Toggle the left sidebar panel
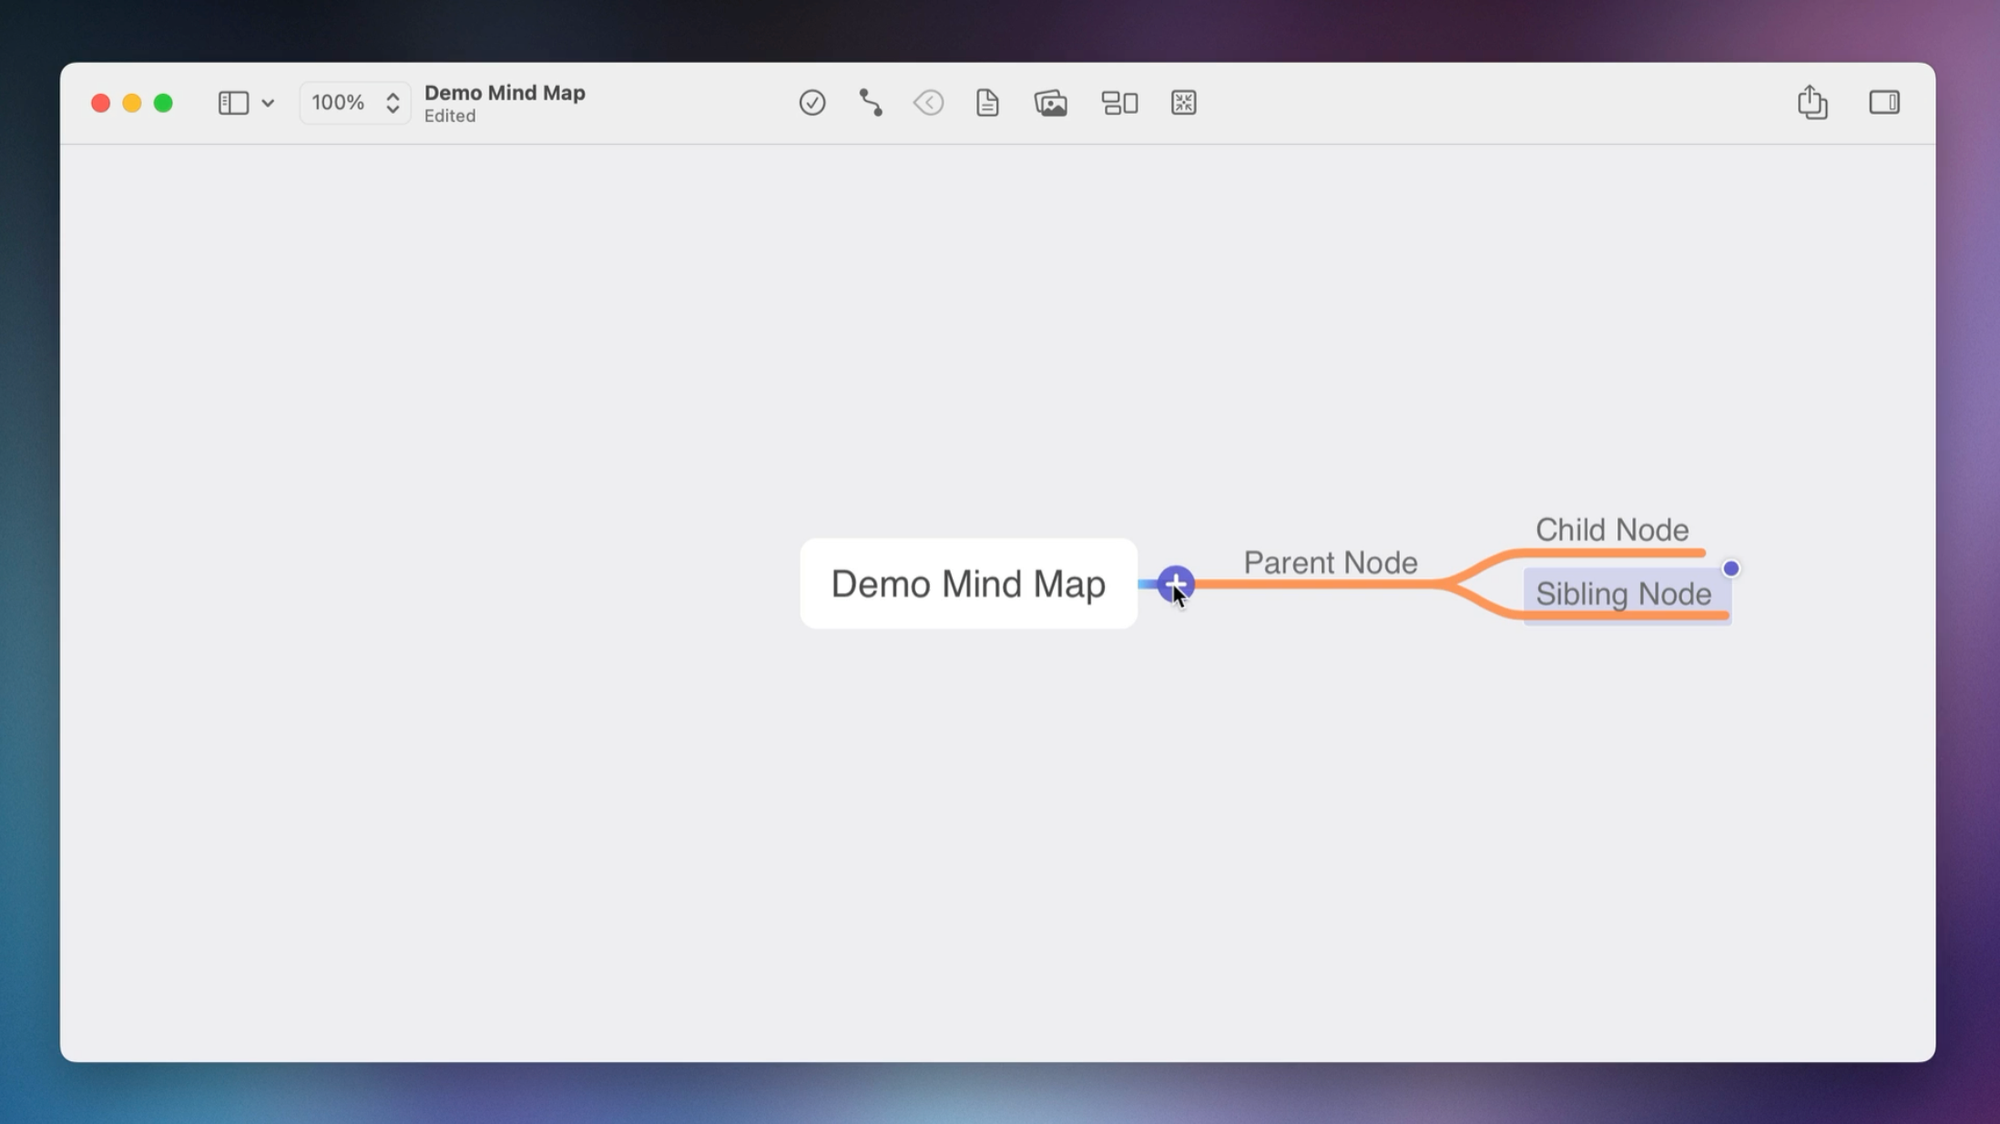Screen dimensions: 2000x1124 coord(233,102)
